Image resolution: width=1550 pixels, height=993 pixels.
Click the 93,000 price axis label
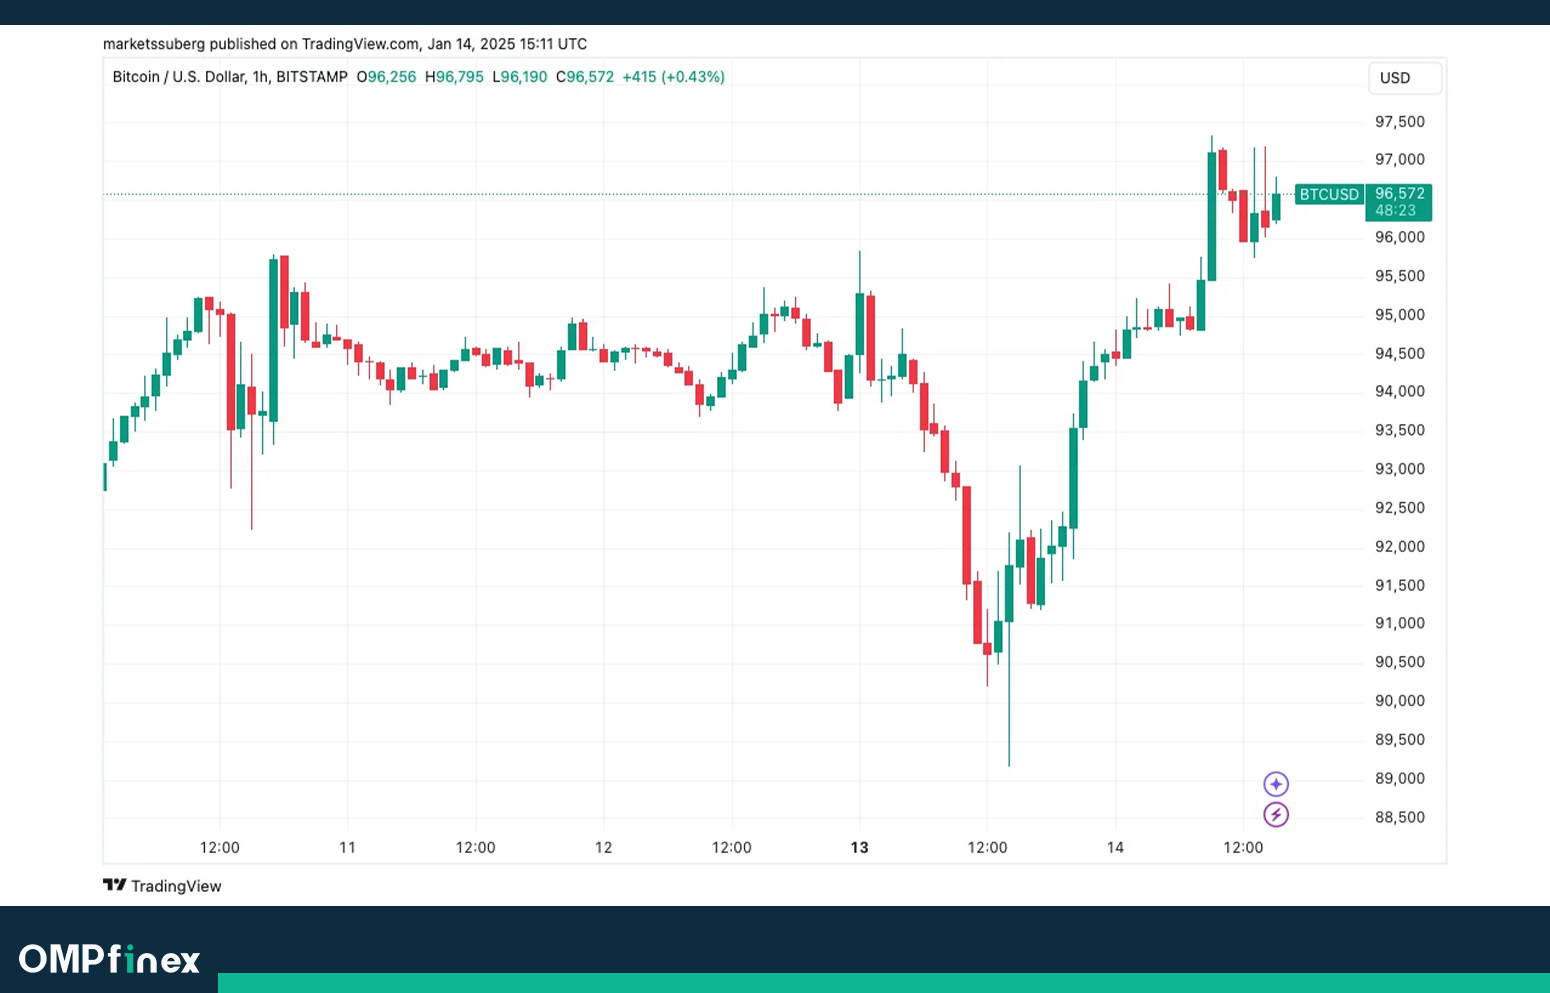click(x=1399, y=469)
